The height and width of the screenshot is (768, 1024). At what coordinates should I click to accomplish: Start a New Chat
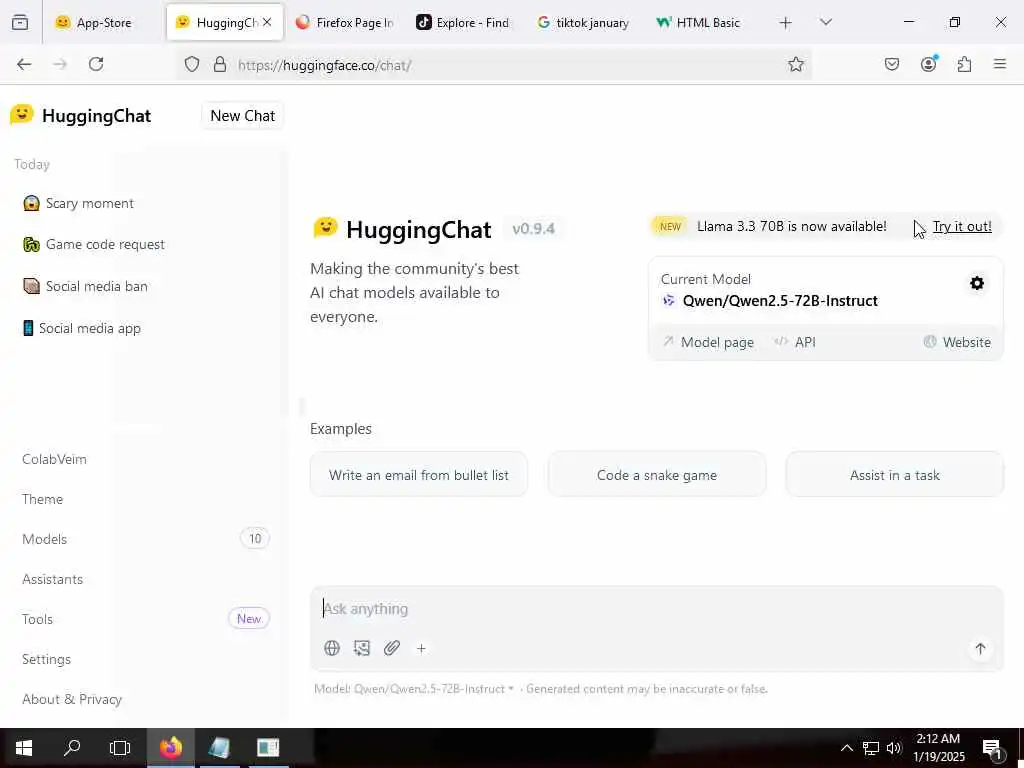pos(242,116)
